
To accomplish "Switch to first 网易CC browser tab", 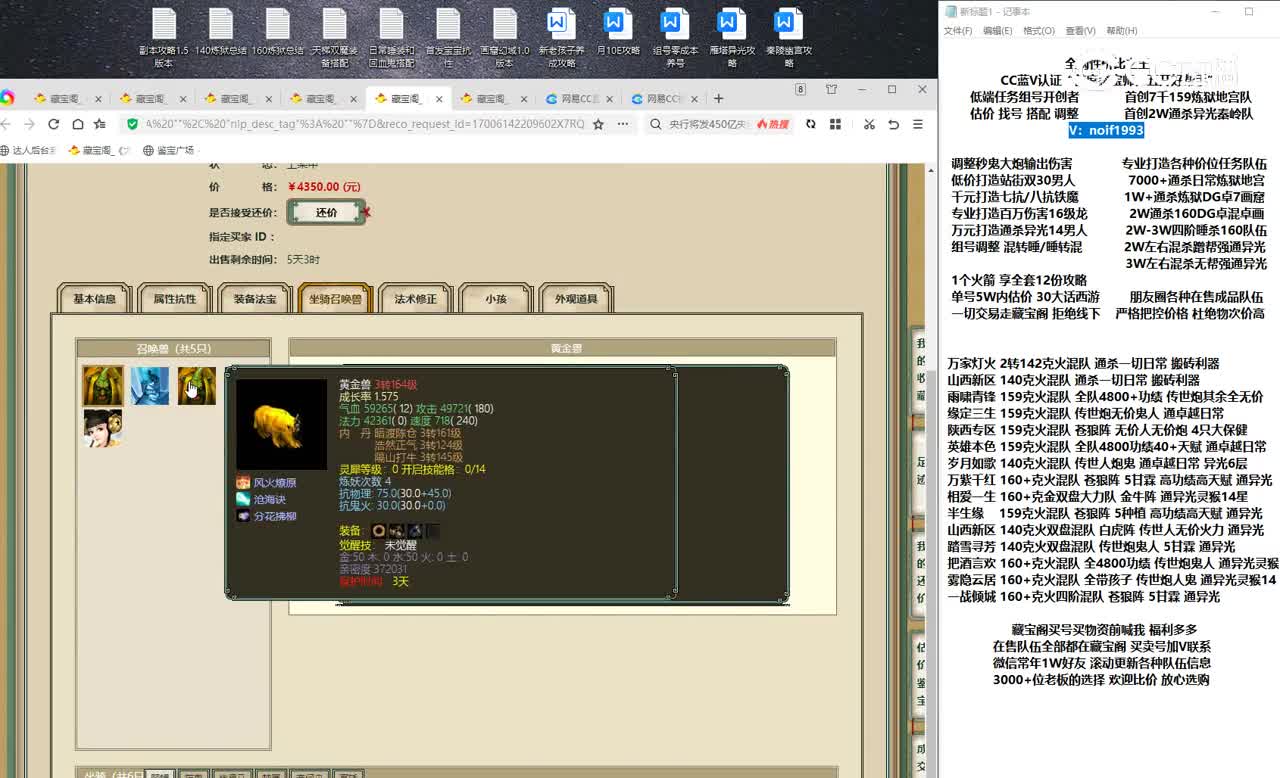I will pos(578,99).
